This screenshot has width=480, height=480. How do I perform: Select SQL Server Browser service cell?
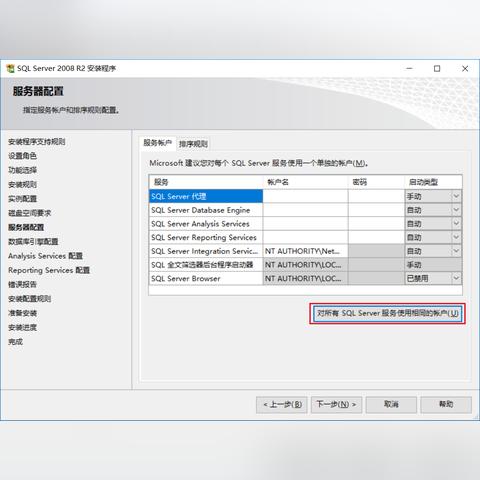[x=206, y=278]
